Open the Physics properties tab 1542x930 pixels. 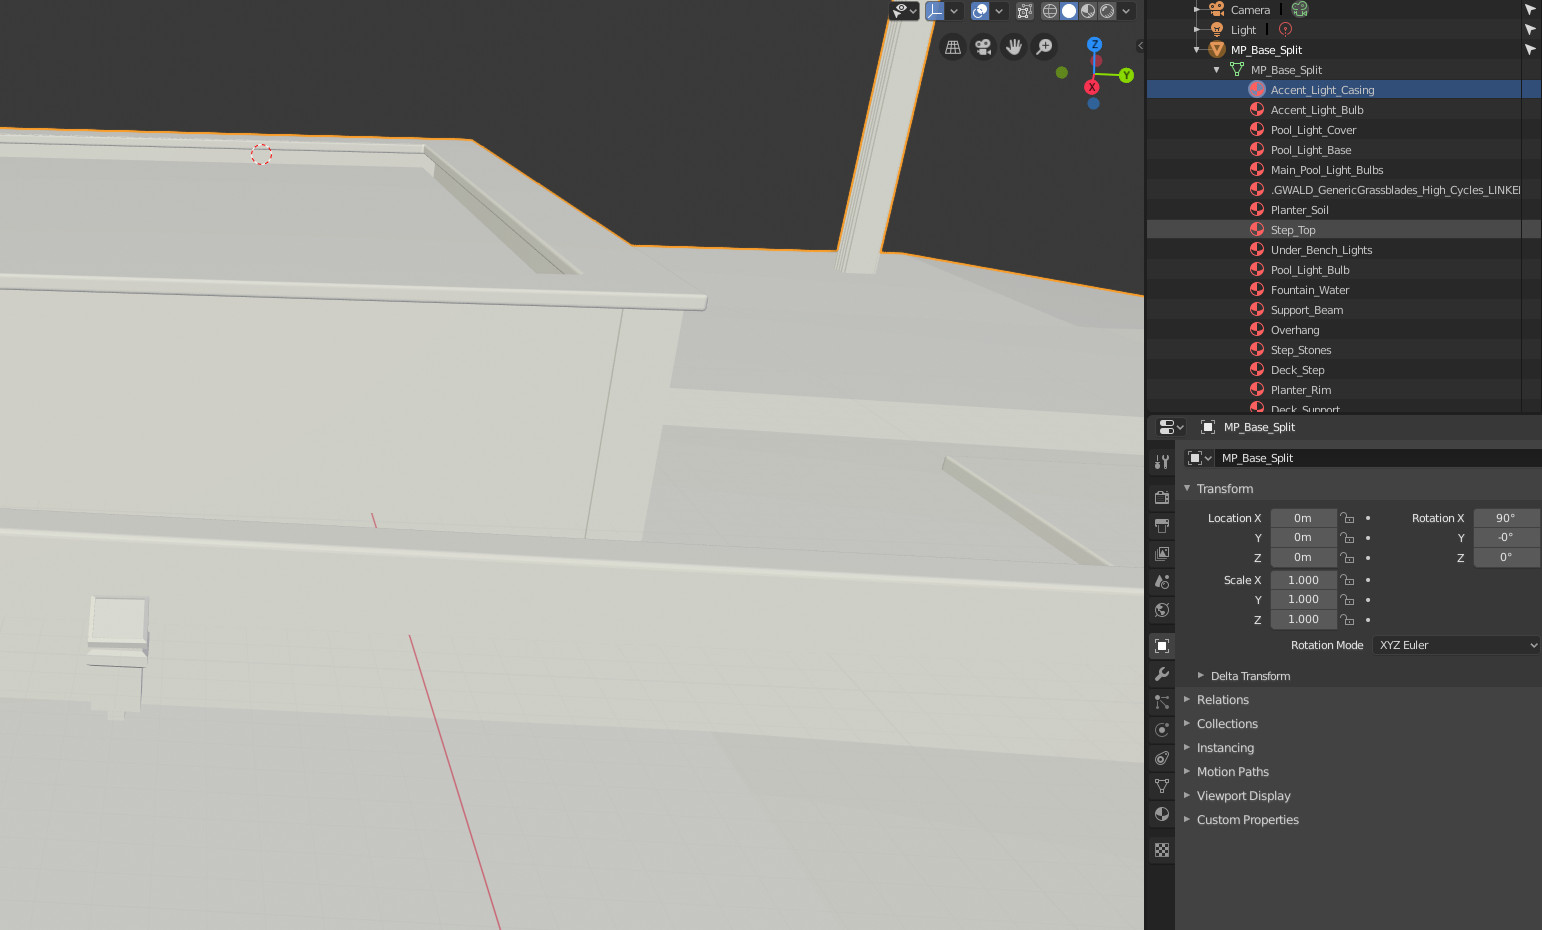pos(1161,730)
